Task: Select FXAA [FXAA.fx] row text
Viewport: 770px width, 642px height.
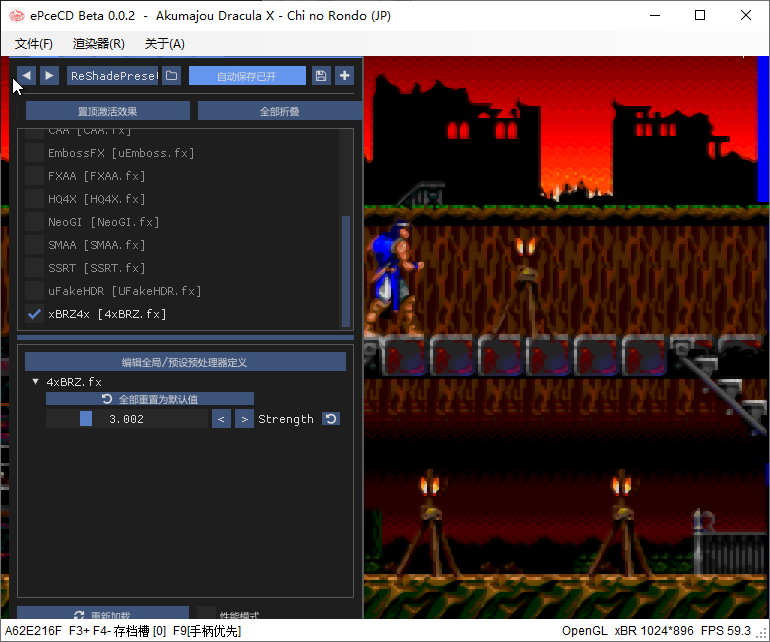Action: tap(96, 176)
